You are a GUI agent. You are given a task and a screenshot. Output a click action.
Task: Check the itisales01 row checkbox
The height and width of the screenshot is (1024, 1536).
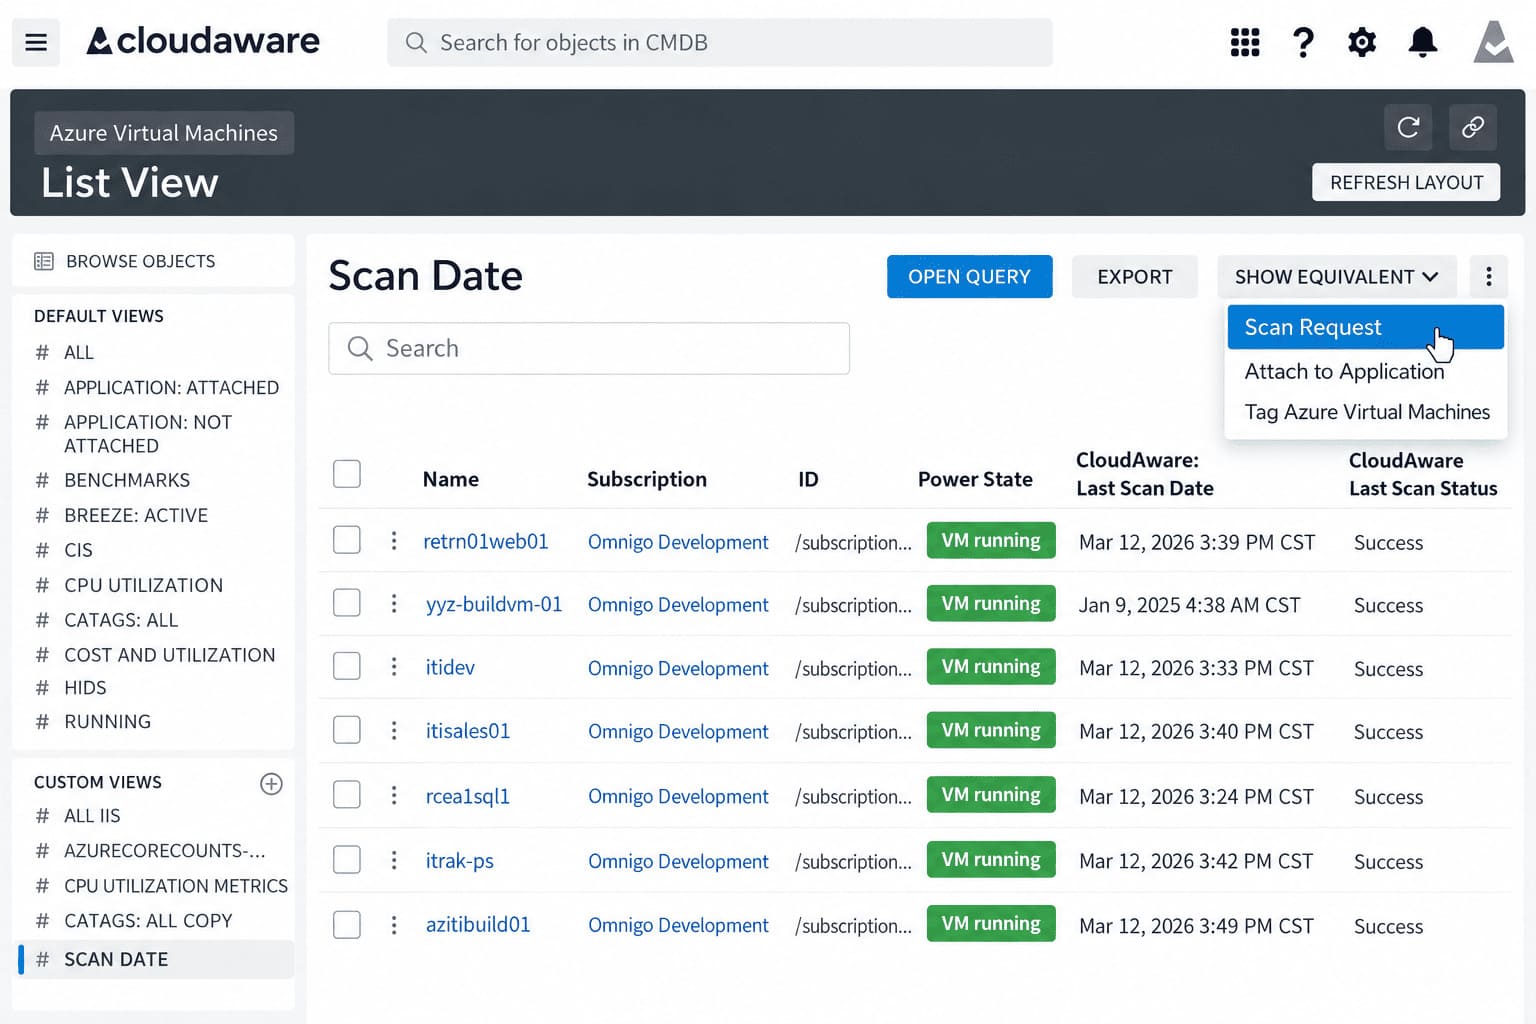click(347, 730)
